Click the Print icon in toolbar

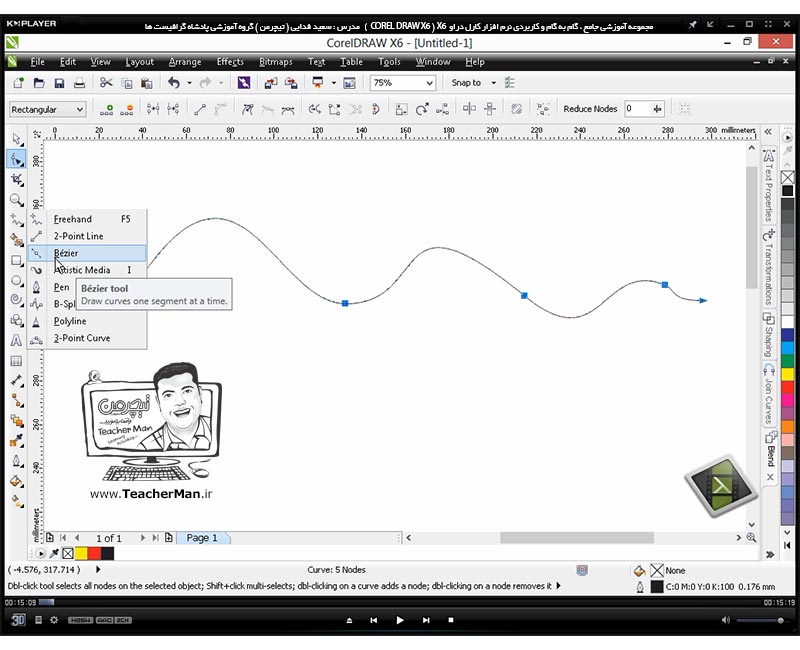point(79,83)
